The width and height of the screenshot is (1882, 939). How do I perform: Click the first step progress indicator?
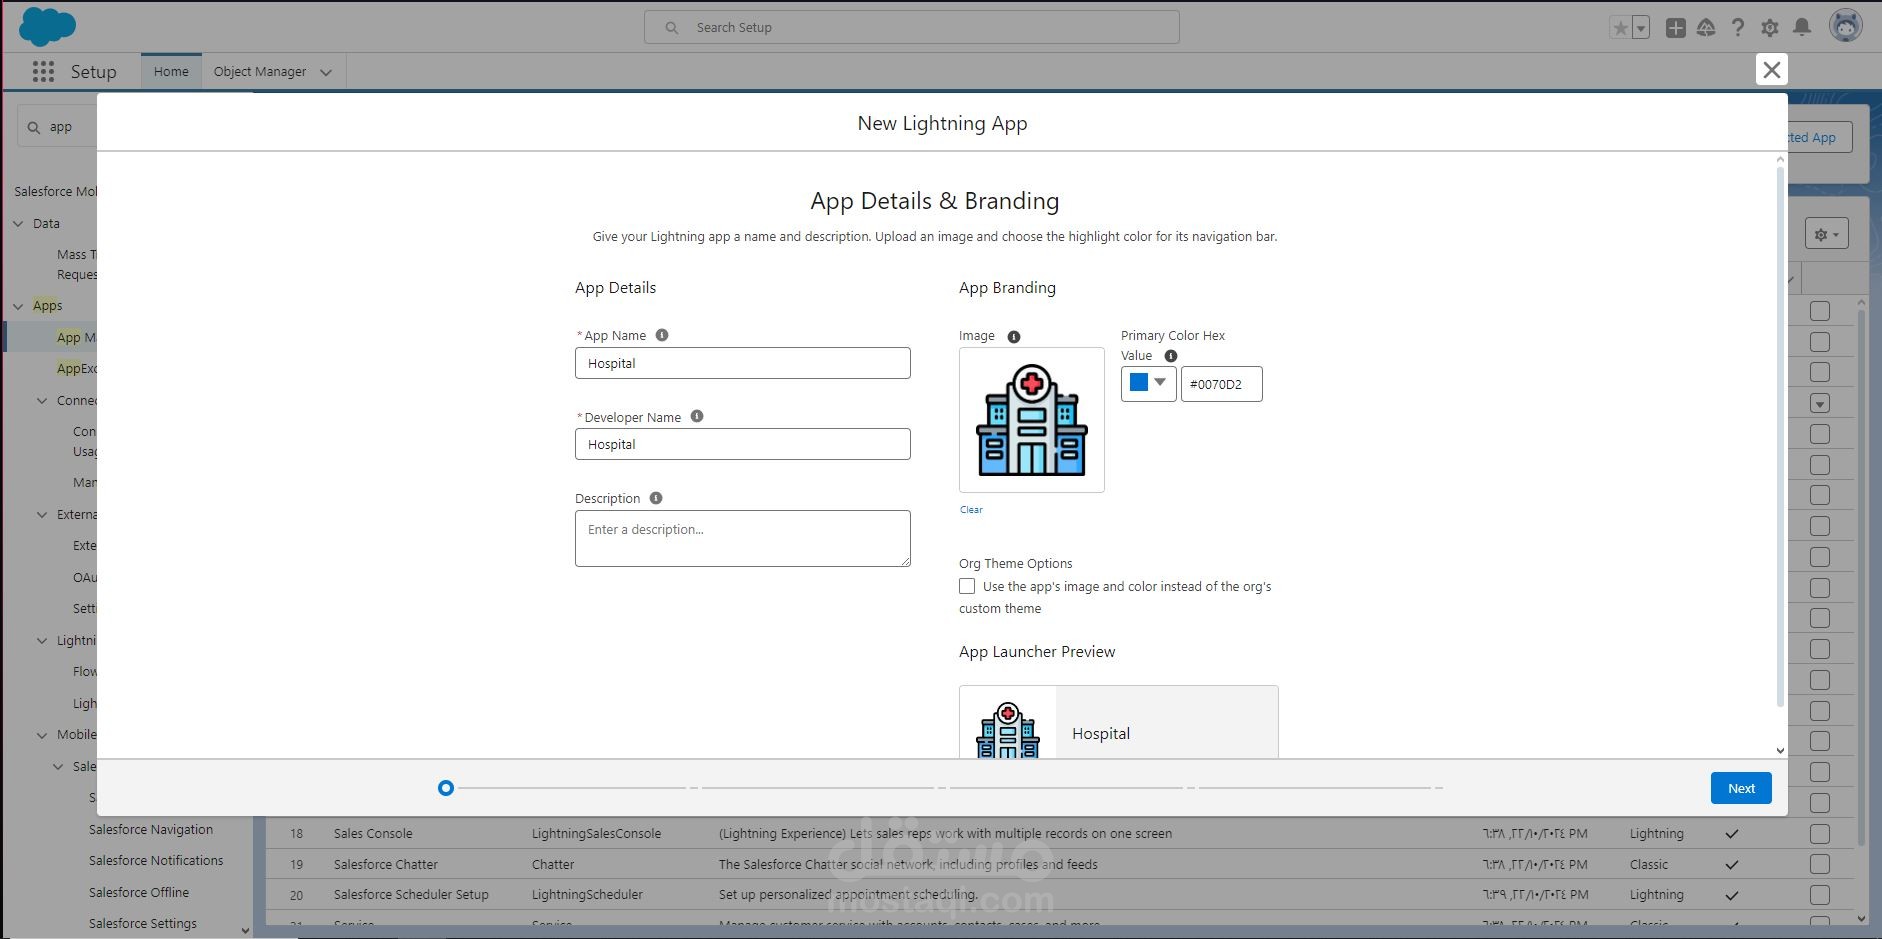coord(446,788)
